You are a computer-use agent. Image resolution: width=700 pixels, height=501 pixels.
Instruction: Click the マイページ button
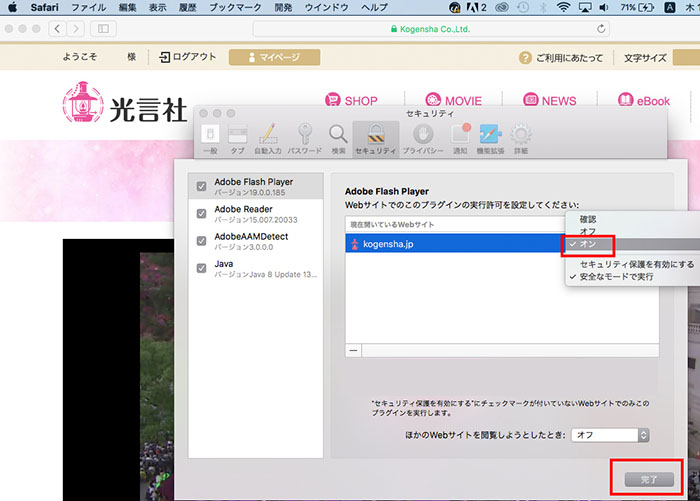(x=275, y=57)
